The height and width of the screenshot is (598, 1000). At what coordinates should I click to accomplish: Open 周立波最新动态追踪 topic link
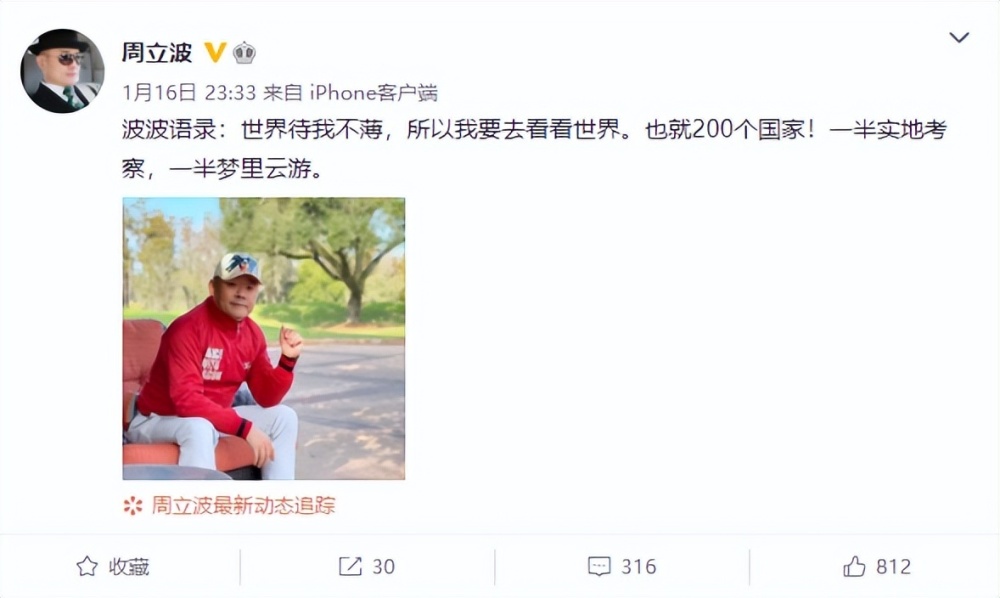click(243, 506)
